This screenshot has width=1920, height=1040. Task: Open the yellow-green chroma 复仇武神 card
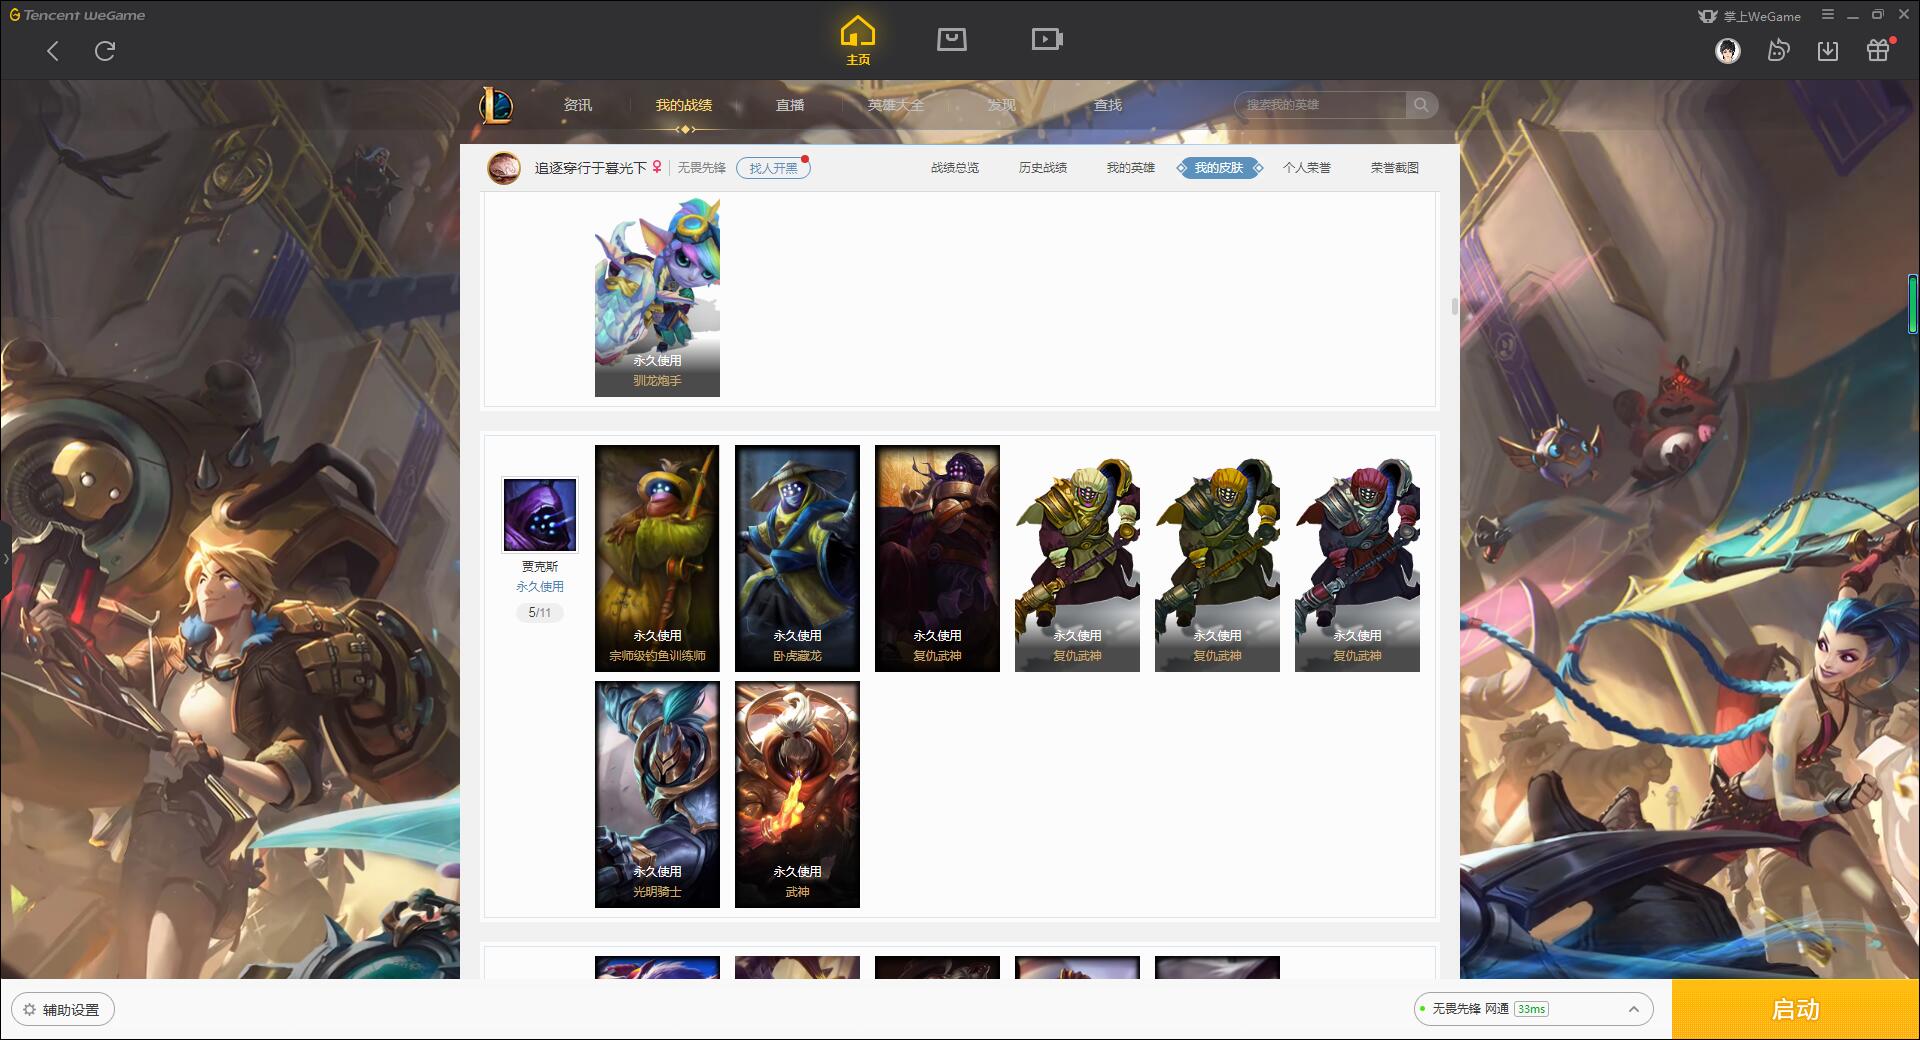click(x=1077, y=558)
